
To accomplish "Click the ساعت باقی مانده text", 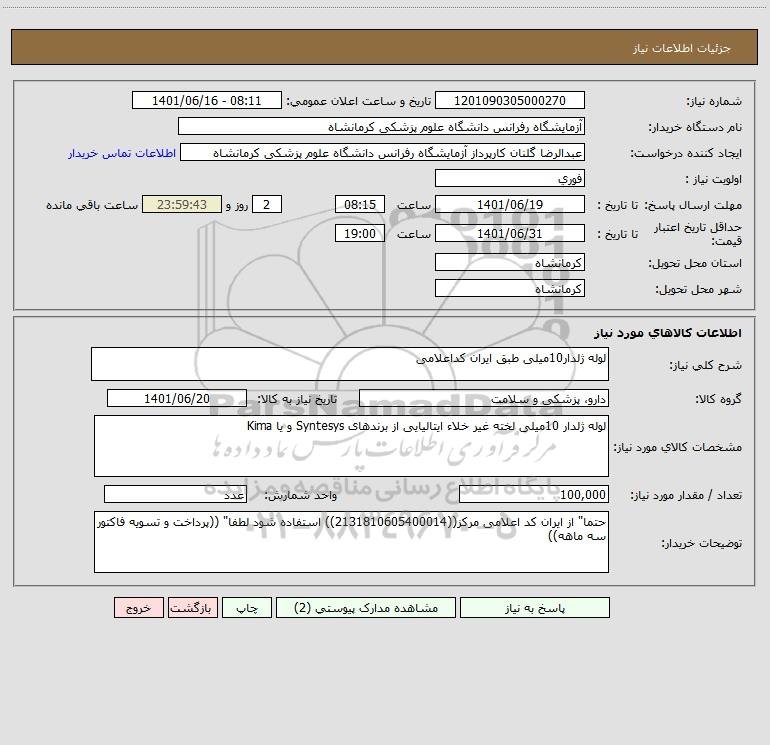I will point(92,205).
